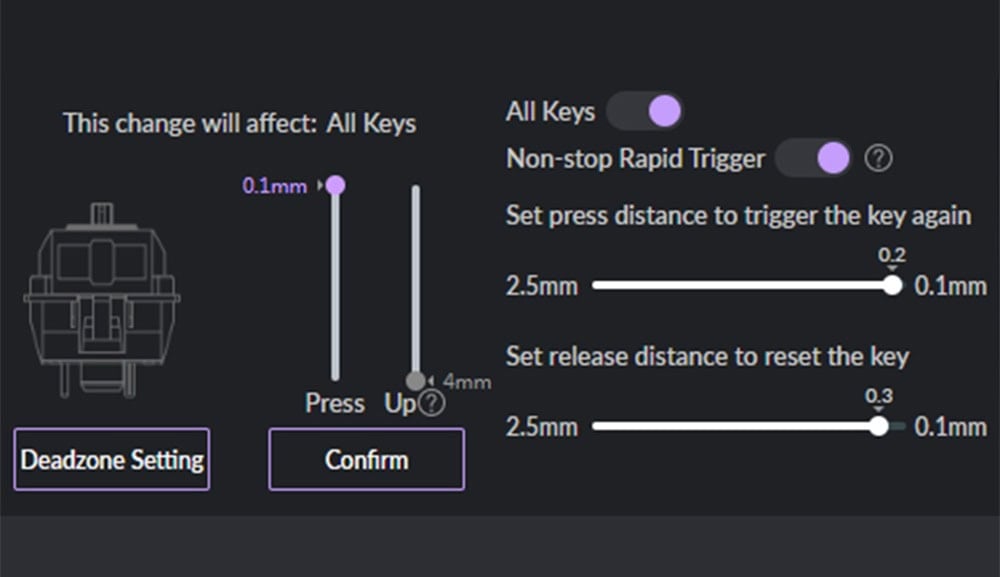The width and height of the screenshot is (1000, 577).
Task: Click the small arrow marker beside 0.1mm label
Action: 320,186
